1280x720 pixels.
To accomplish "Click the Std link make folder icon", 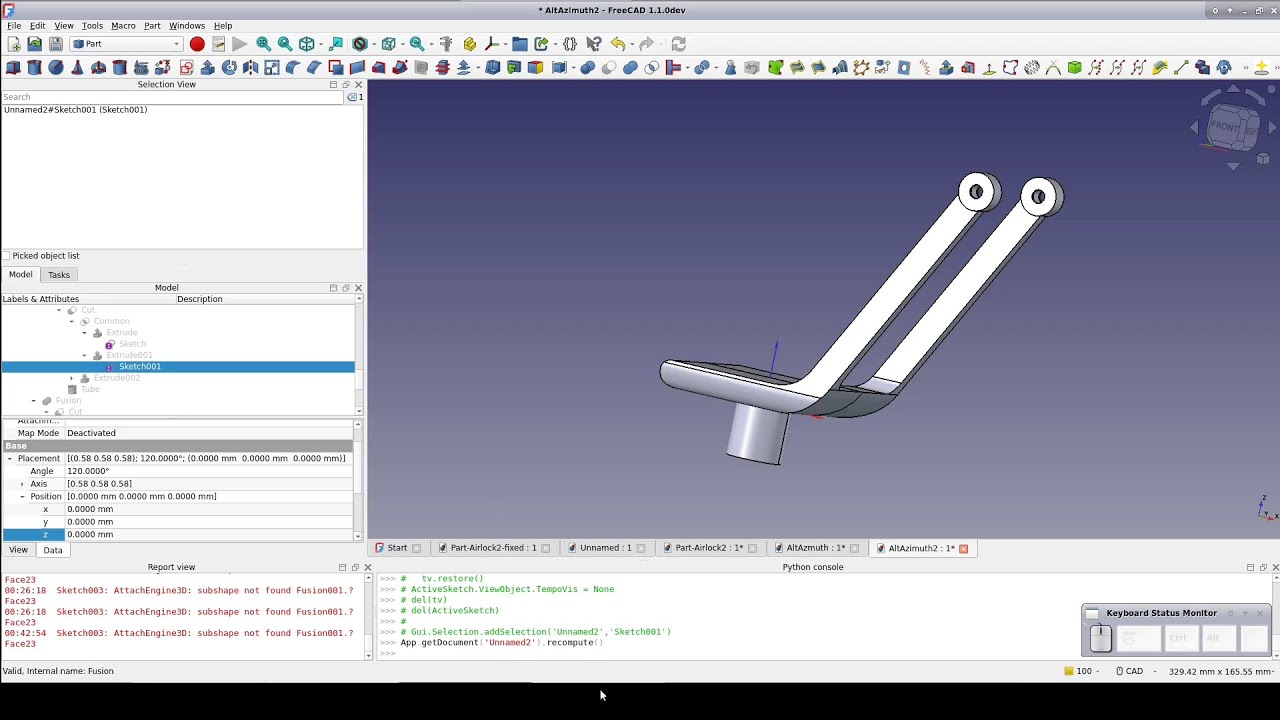I will pos(520,44).
